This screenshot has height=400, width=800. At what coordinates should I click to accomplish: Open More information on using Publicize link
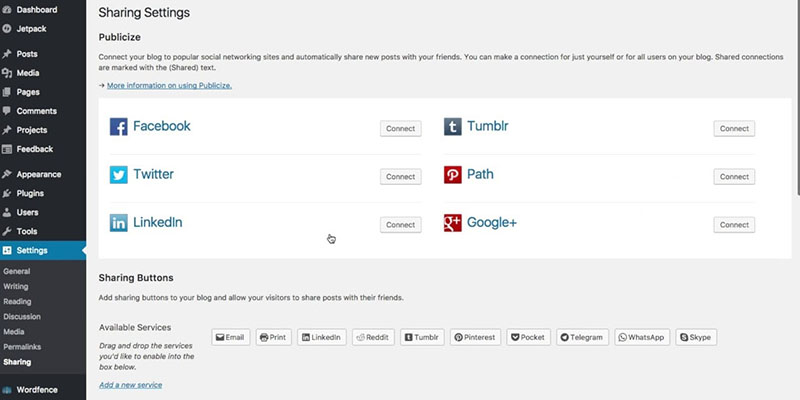(169, 86)
